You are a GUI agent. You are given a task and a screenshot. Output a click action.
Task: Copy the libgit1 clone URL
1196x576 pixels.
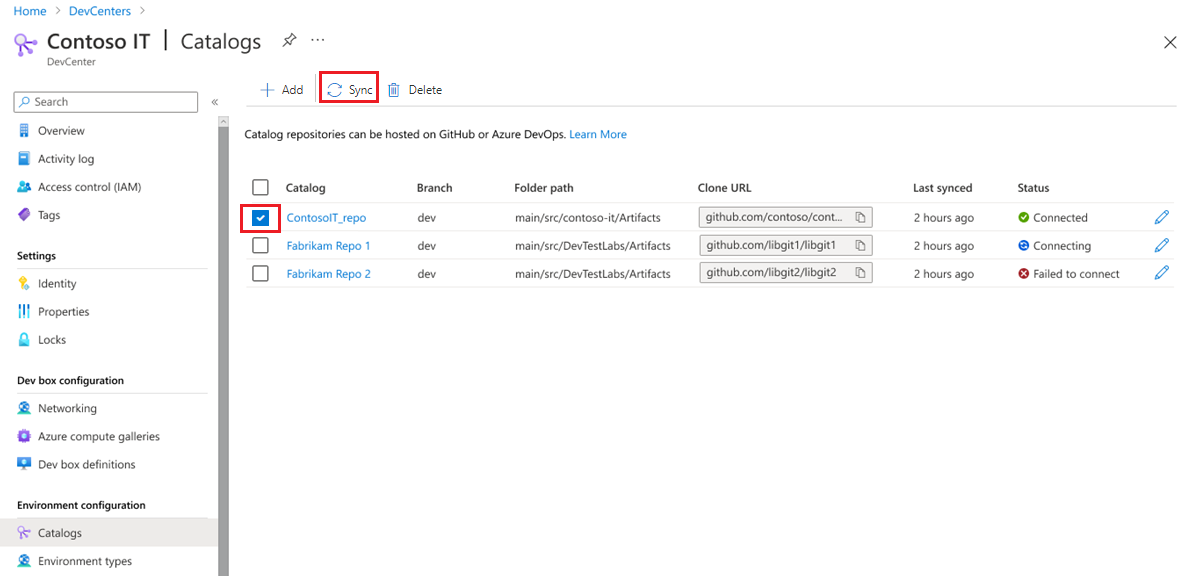pos(860,246)
